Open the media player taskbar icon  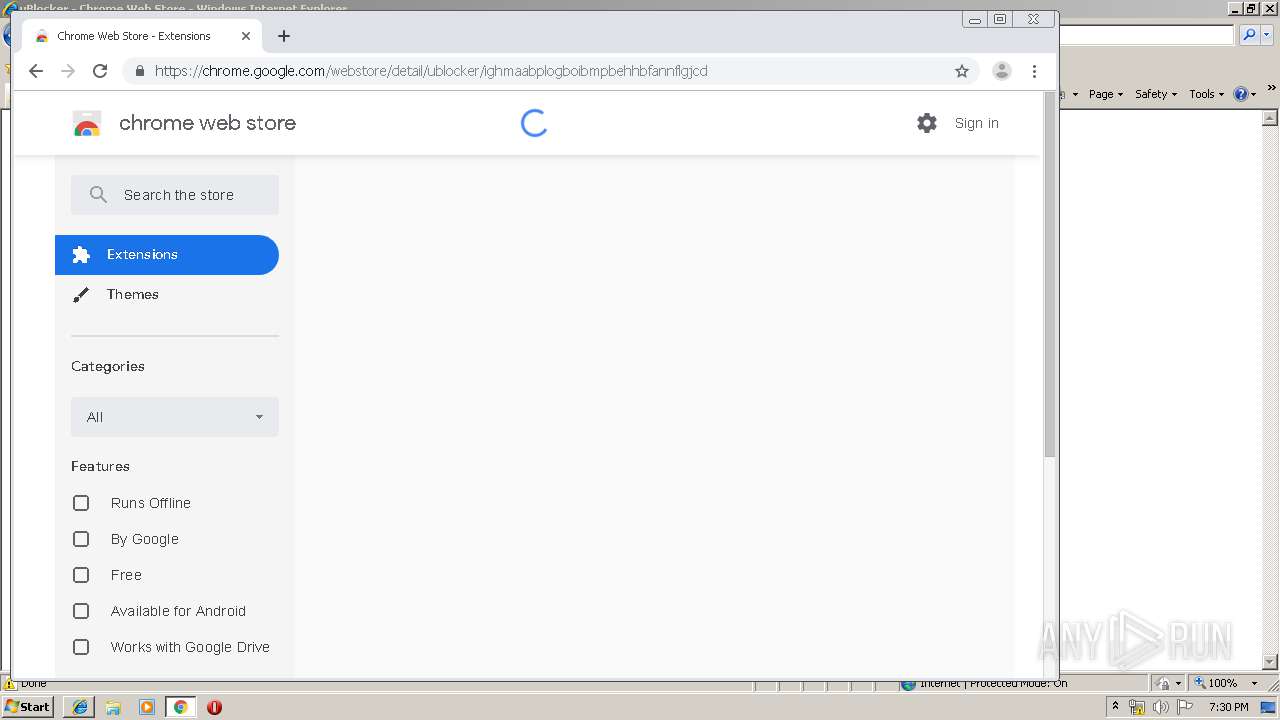[x=147, y=707]
